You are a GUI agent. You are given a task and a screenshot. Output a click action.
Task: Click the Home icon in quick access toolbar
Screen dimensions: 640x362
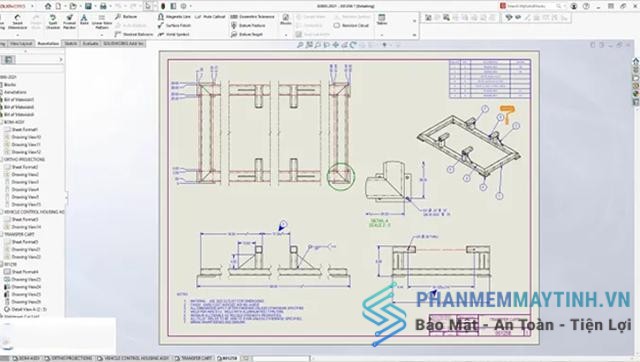coord(48,6)
